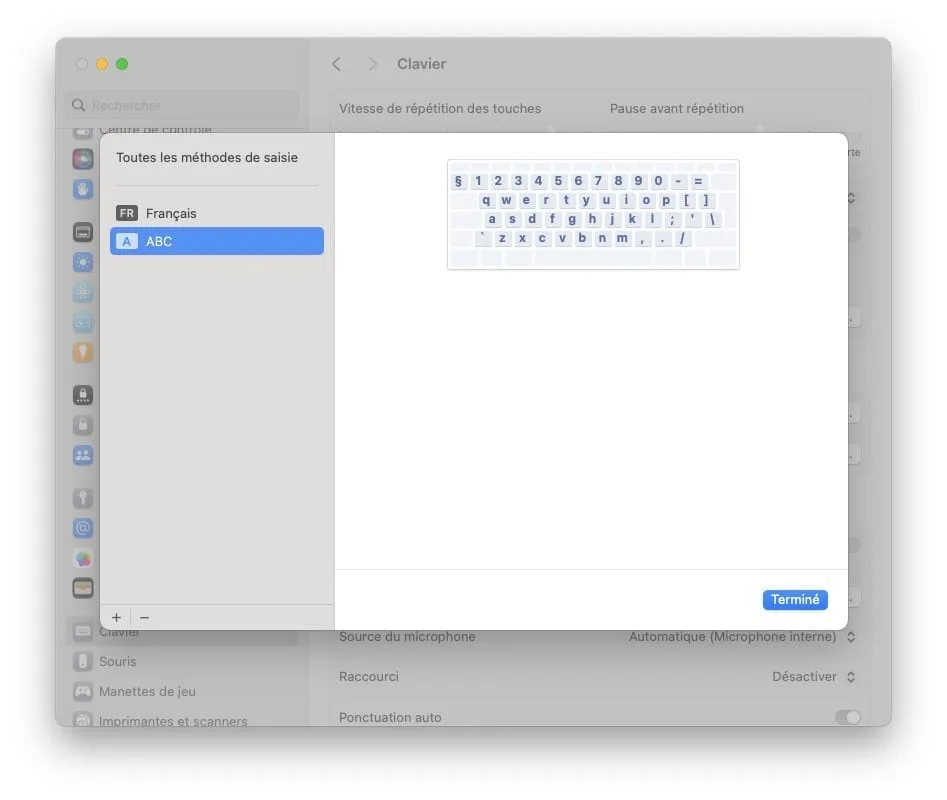Image resolution: width=947 pixels, height=800 pixels.
Task: Click the FR badge next to Français
Action: (126, 213)
